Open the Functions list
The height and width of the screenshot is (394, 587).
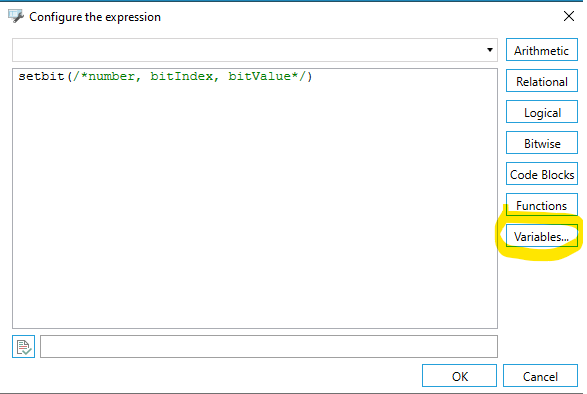pos(542,205)
